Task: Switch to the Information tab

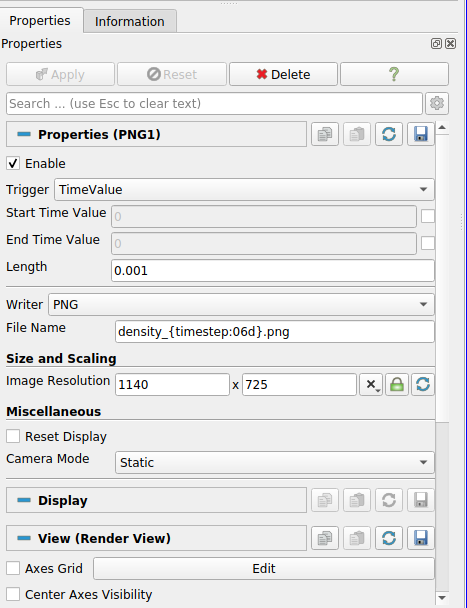Action: click(130, 21)
